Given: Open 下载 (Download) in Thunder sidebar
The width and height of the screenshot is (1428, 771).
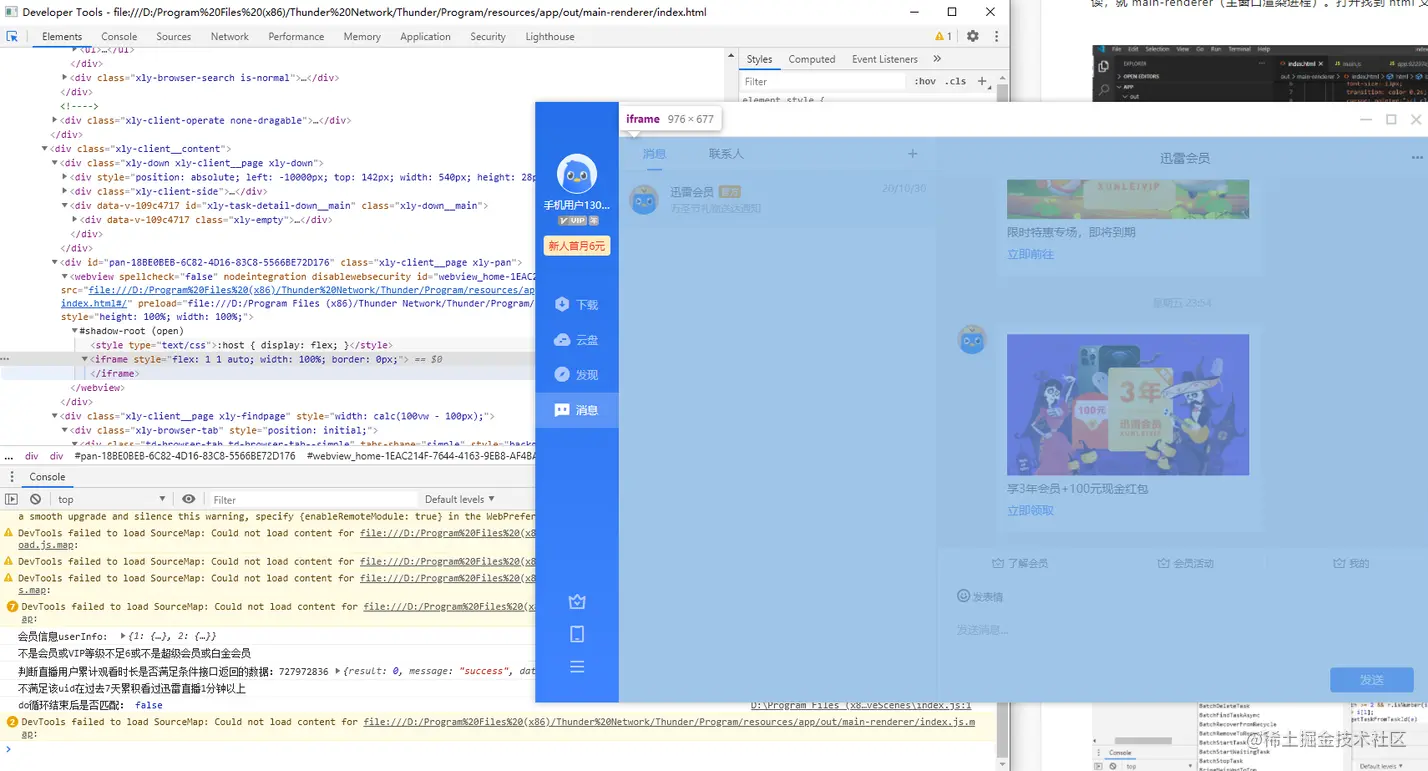Looking at the screenshot, I should (576, 305).
